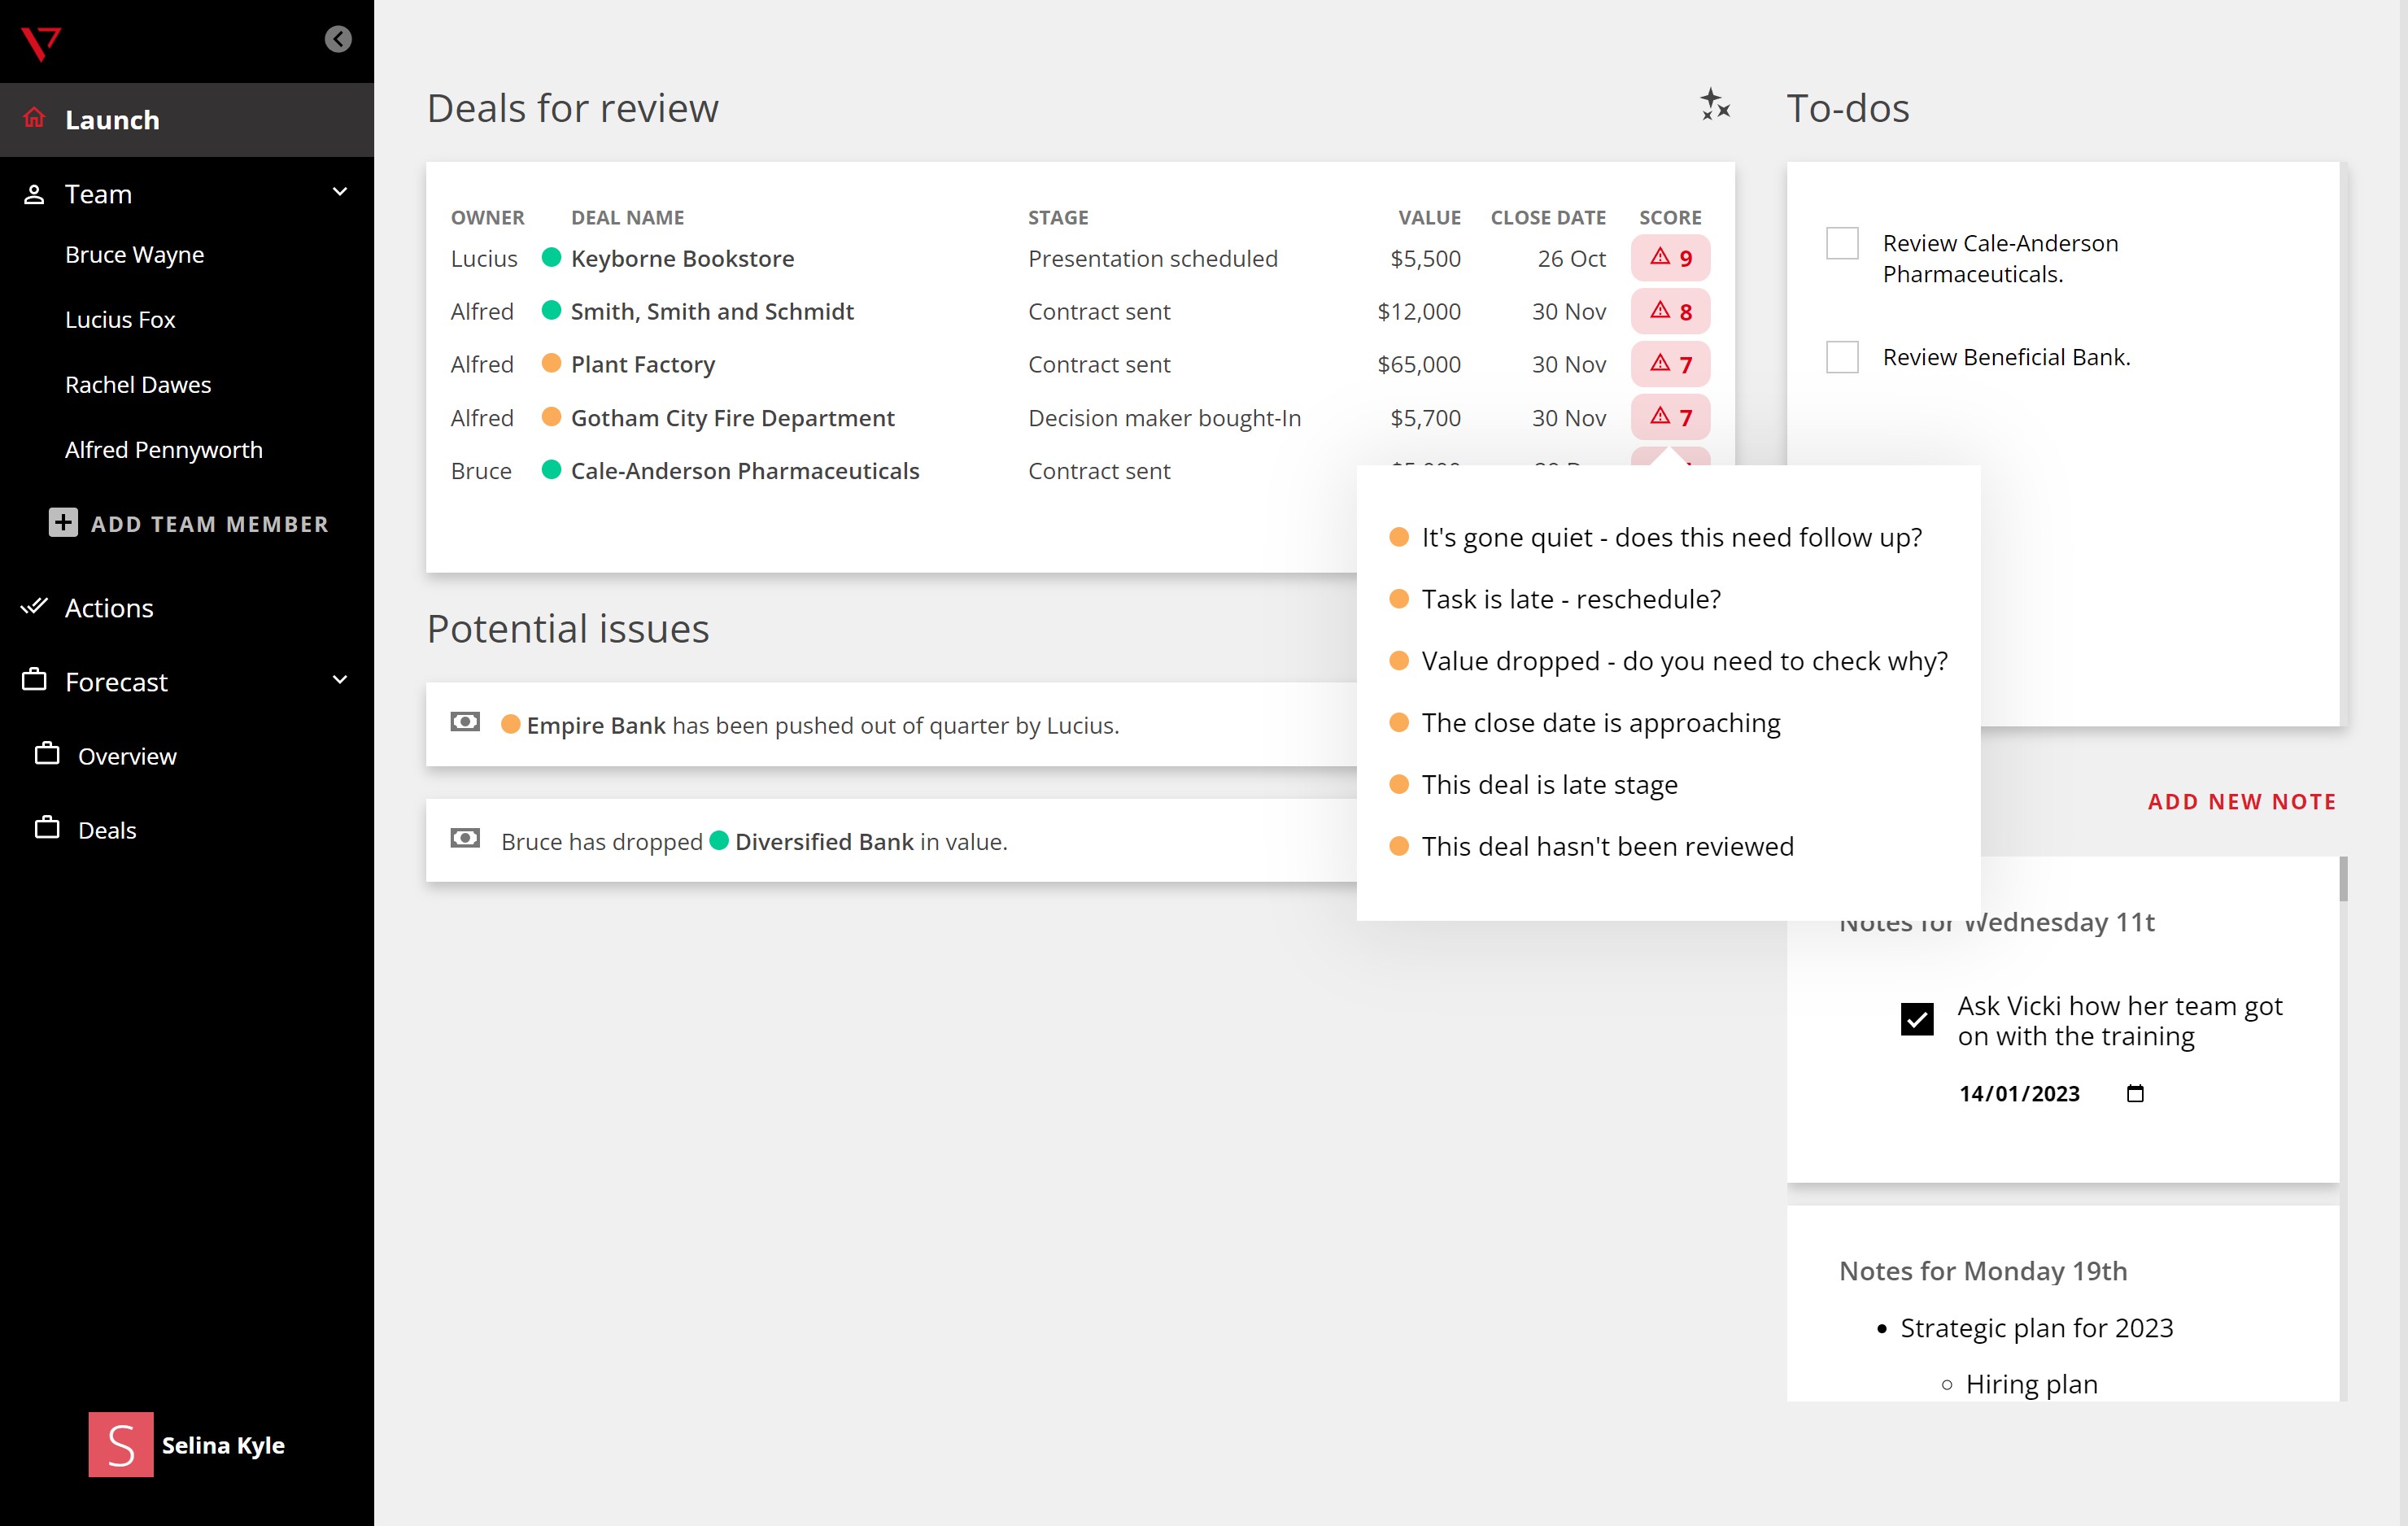Click the money icon on Diversified Bank issue
The image size is (2408, 1526).
pos(465,839)
